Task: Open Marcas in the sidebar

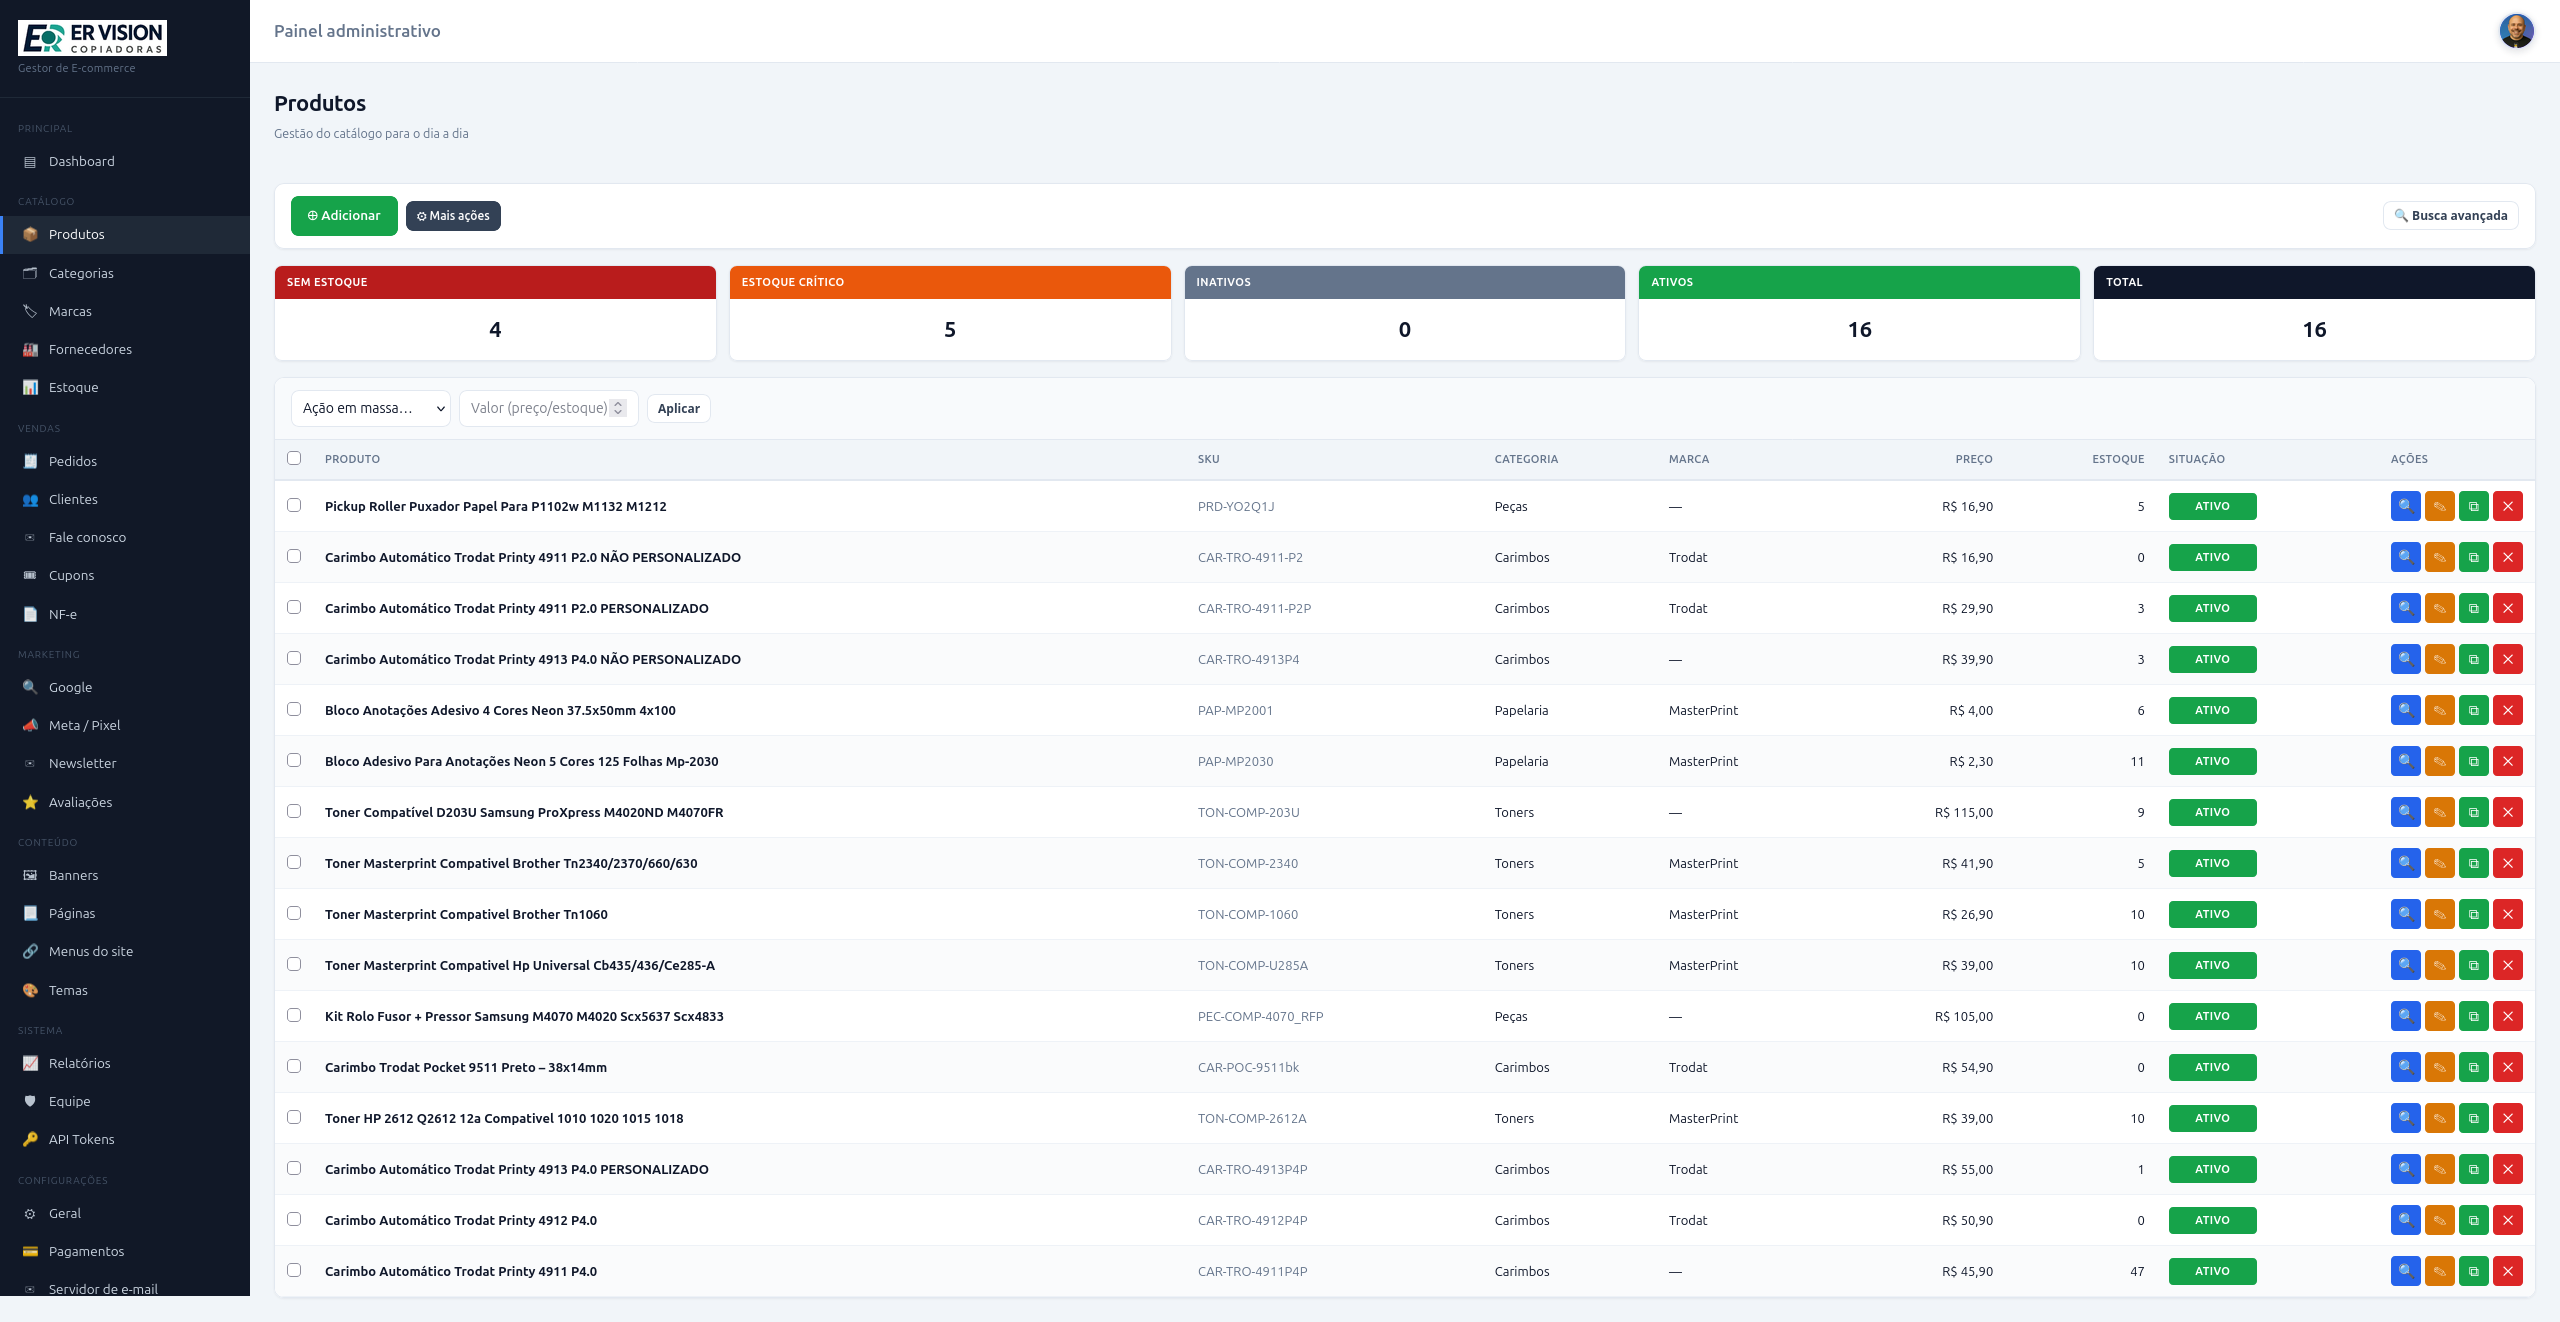Action: (125, 311)
